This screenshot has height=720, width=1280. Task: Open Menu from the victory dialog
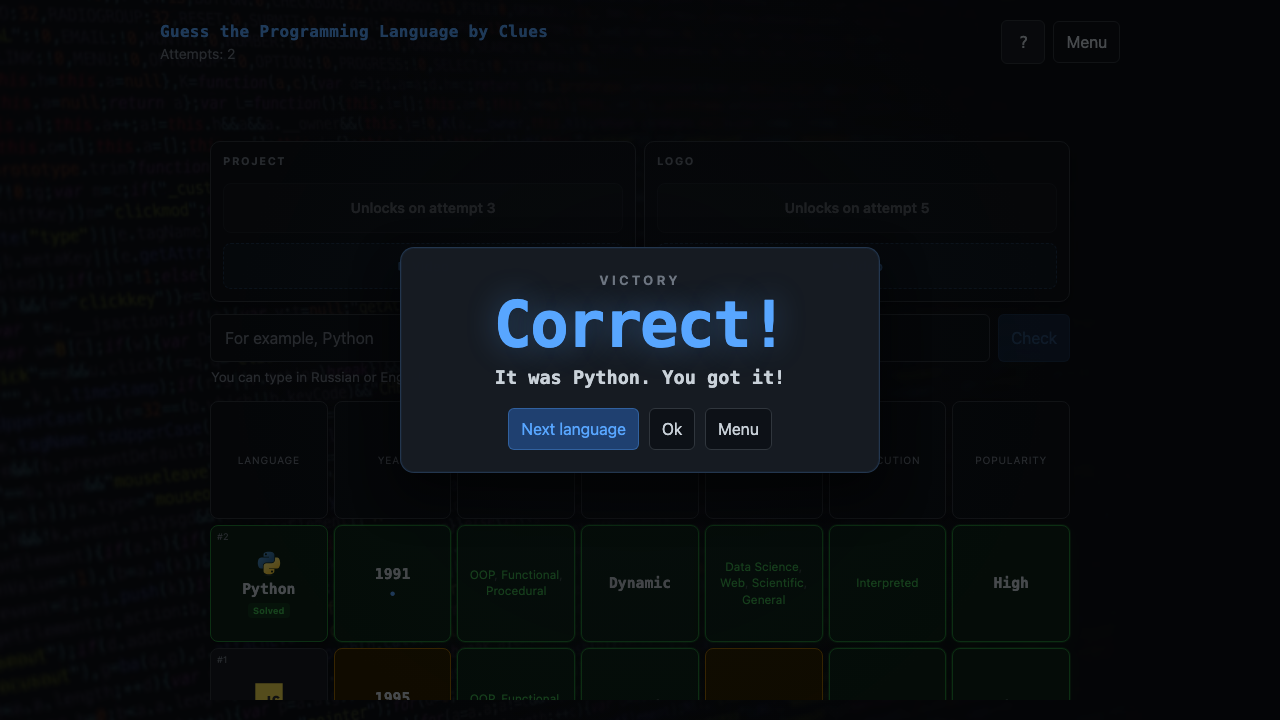[738, 429]
